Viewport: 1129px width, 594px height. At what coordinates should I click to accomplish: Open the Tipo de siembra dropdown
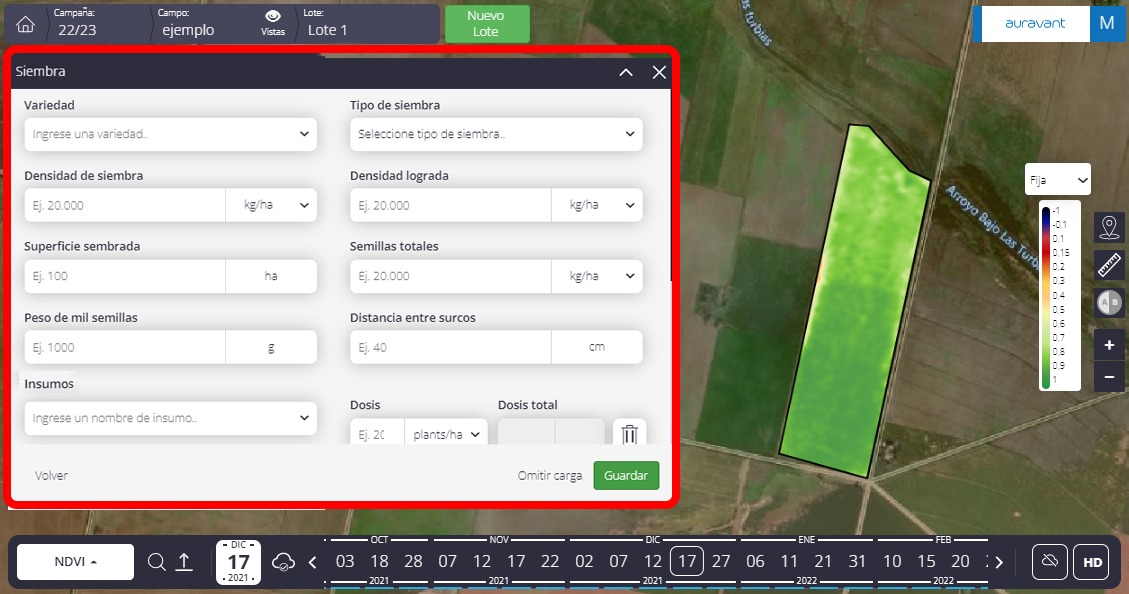[496, 134]
